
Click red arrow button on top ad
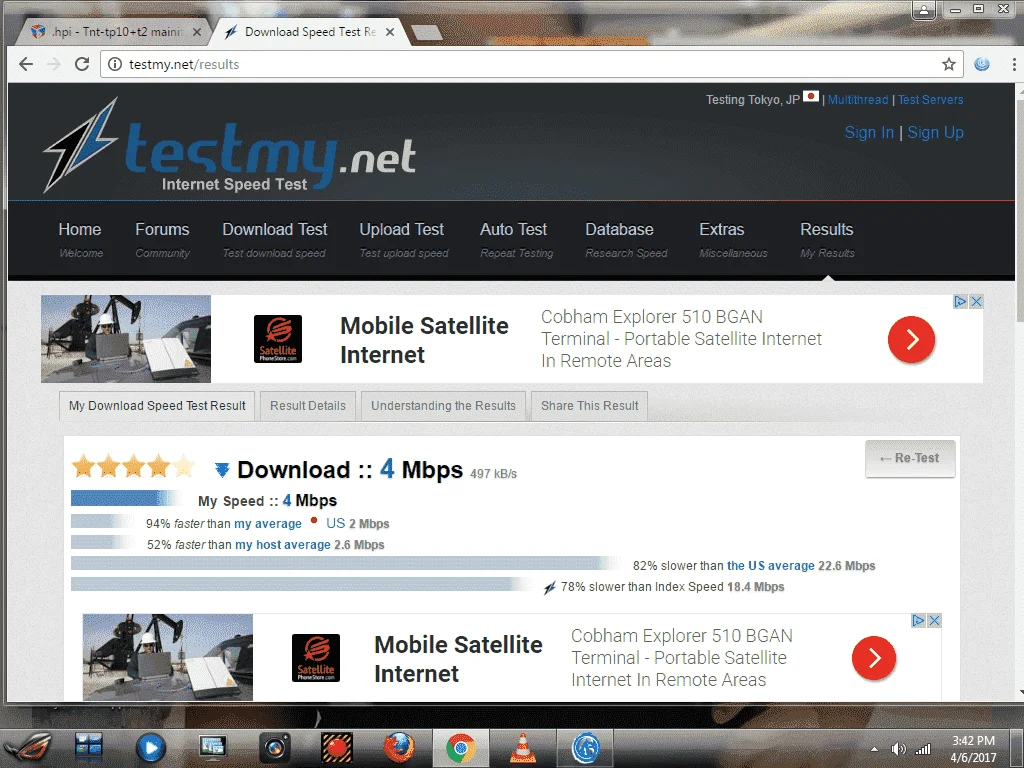pos(911,339)
